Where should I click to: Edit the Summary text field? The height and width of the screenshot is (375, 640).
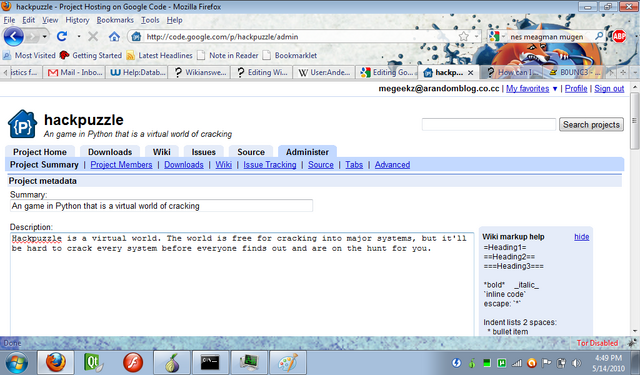[161, 206]
